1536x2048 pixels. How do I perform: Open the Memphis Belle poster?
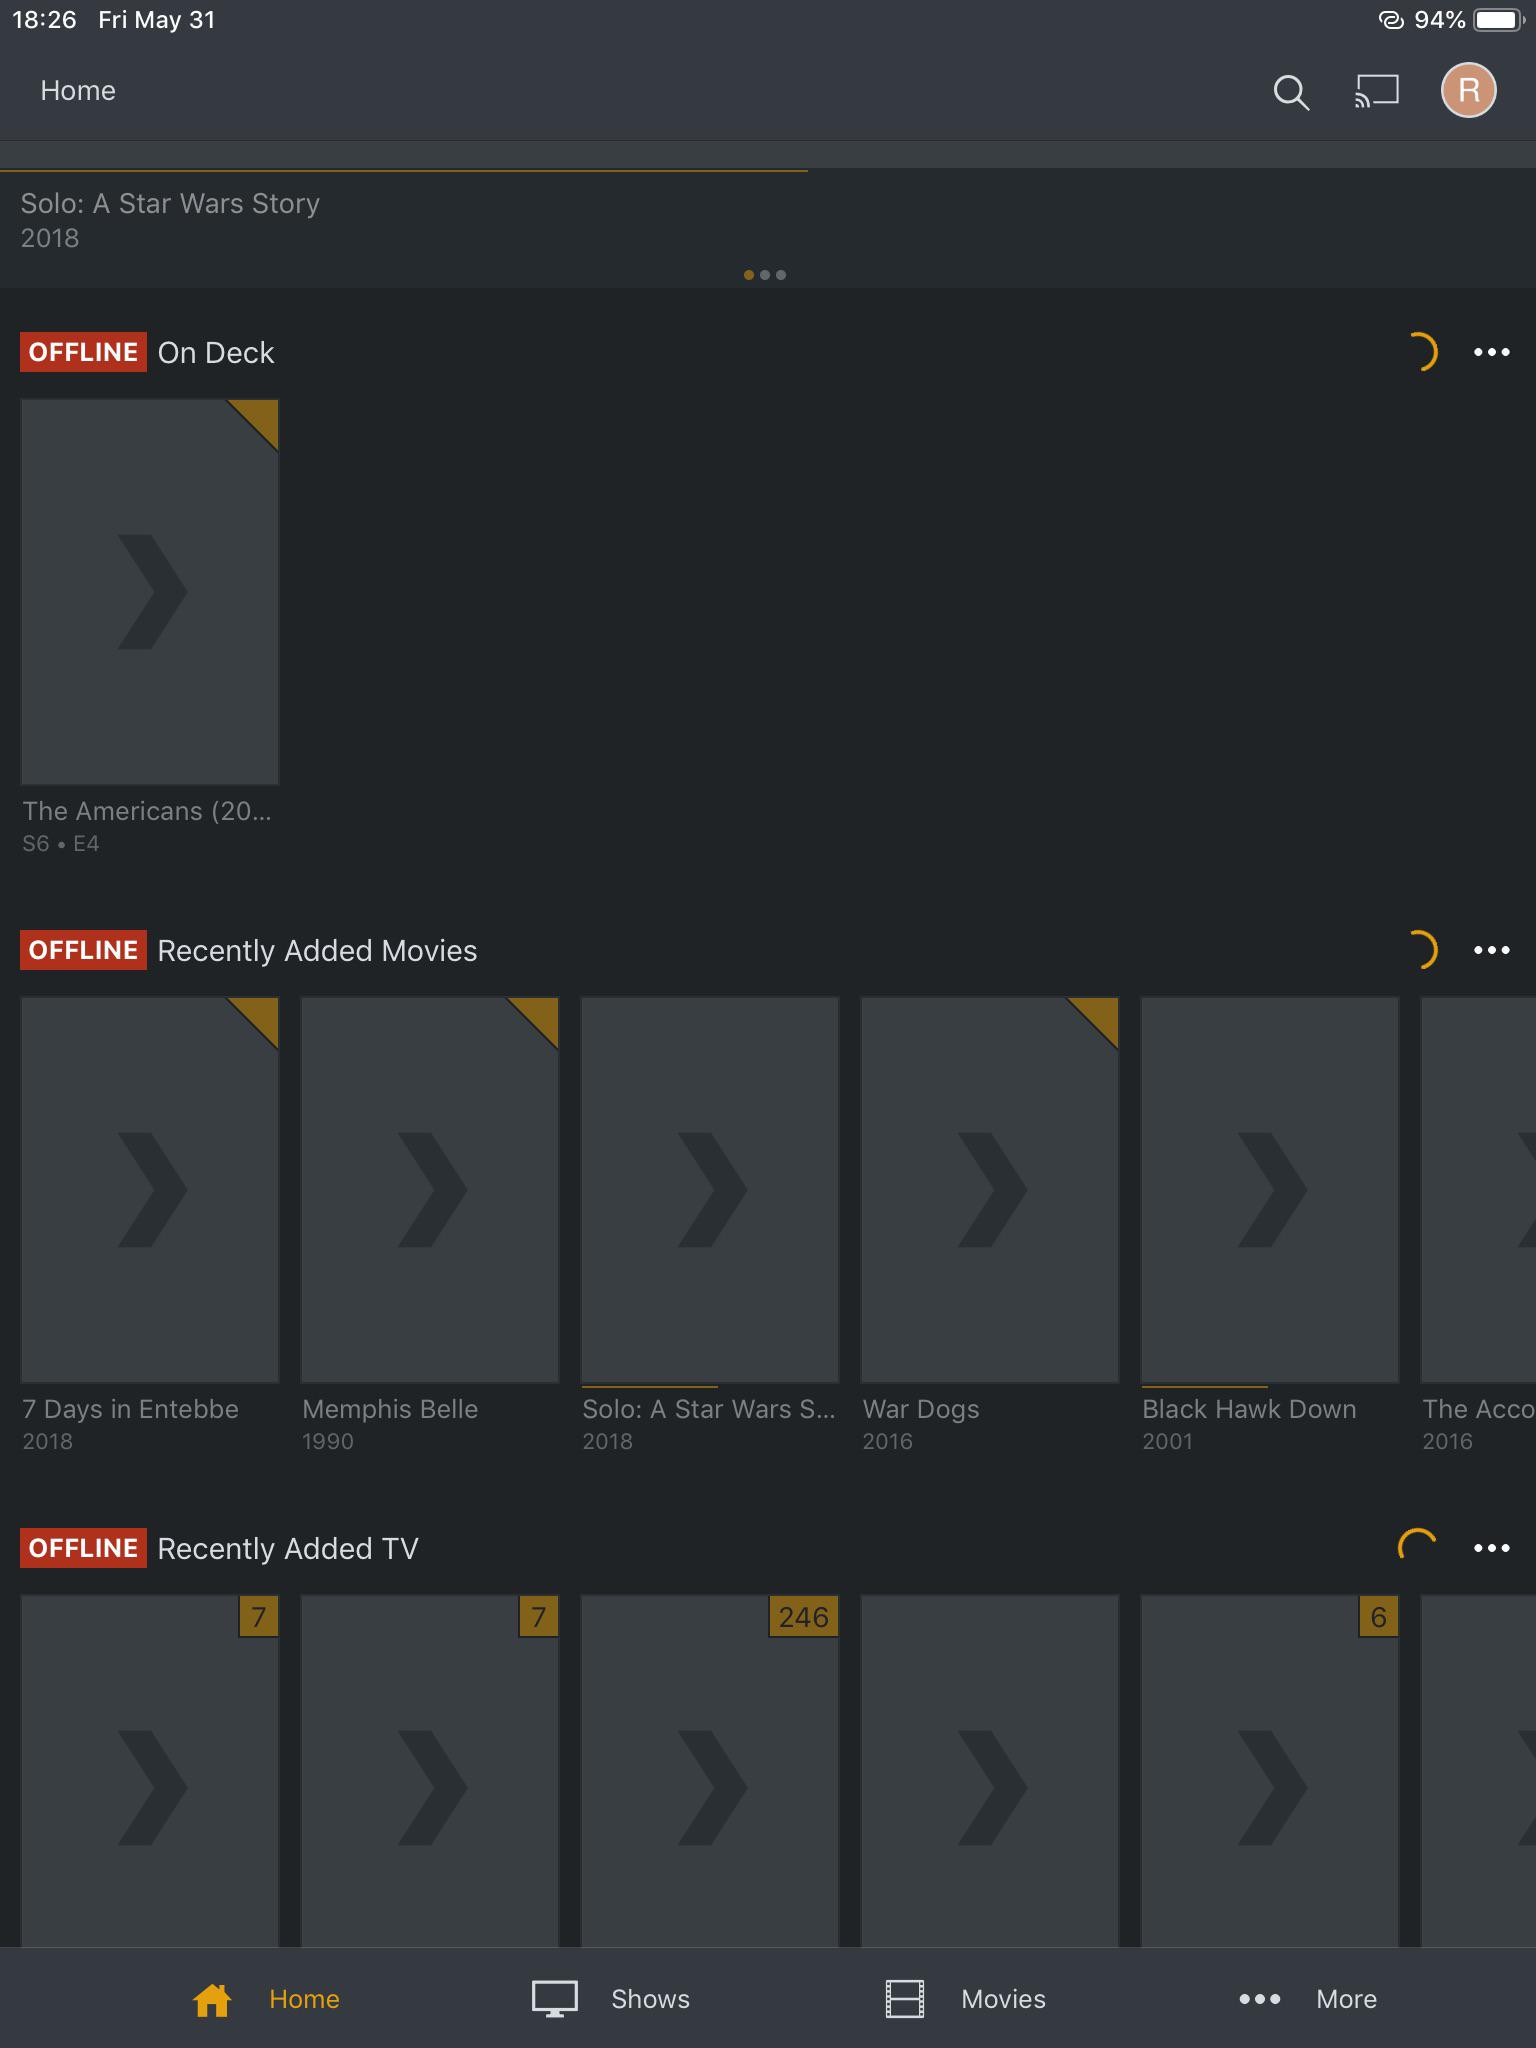click(x=430, y=1190)
